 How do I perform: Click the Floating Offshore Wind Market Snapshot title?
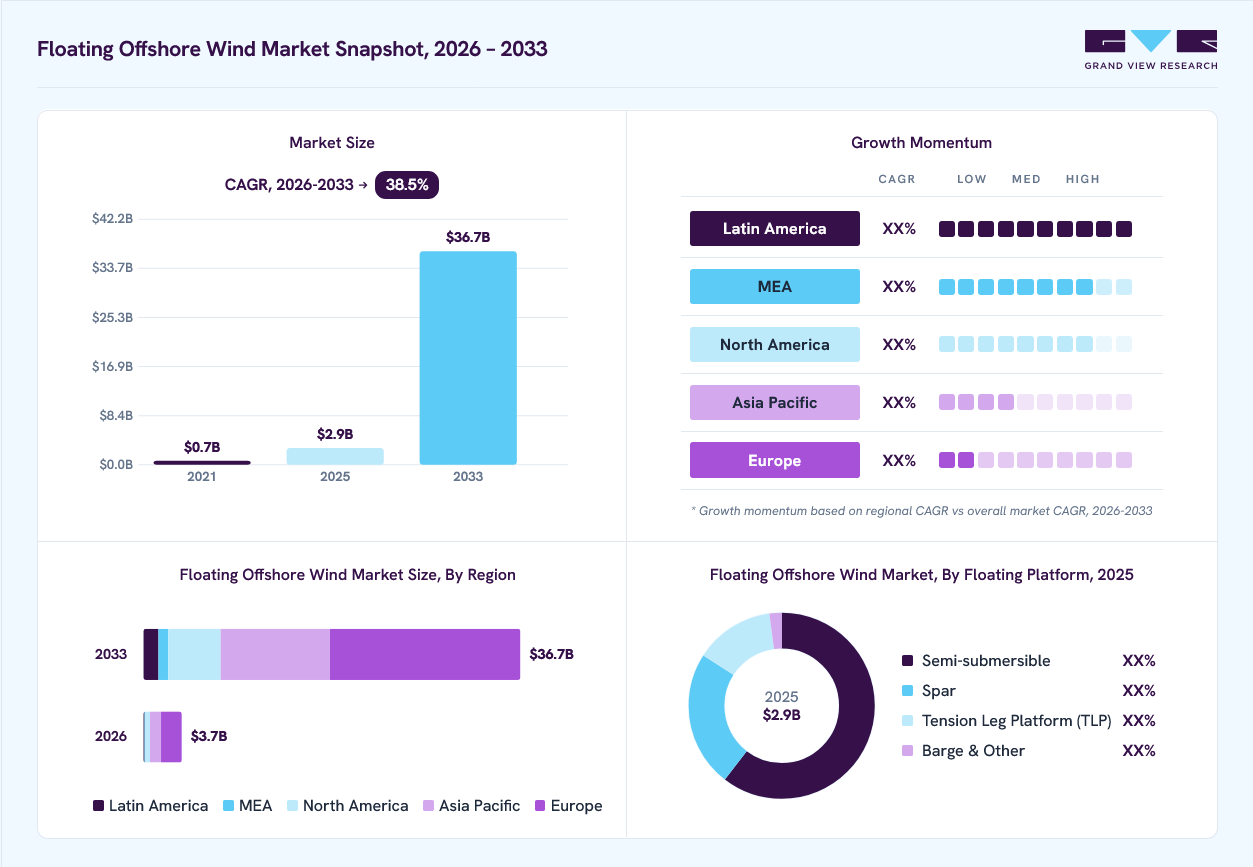[292, 48]
